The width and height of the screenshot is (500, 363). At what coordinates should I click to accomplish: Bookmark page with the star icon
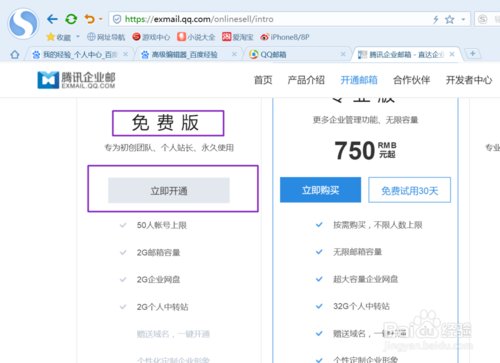(450, 20)
